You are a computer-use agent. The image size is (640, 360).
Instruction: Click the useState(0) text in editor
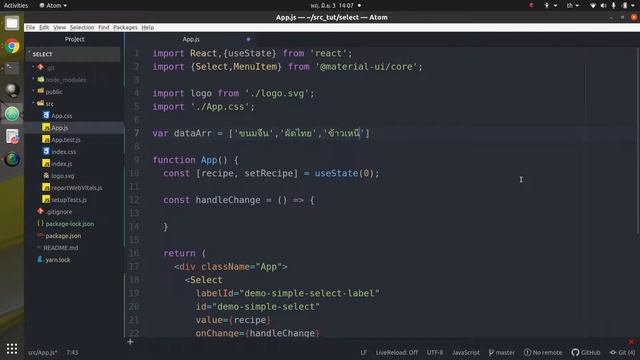click(344, 173)
